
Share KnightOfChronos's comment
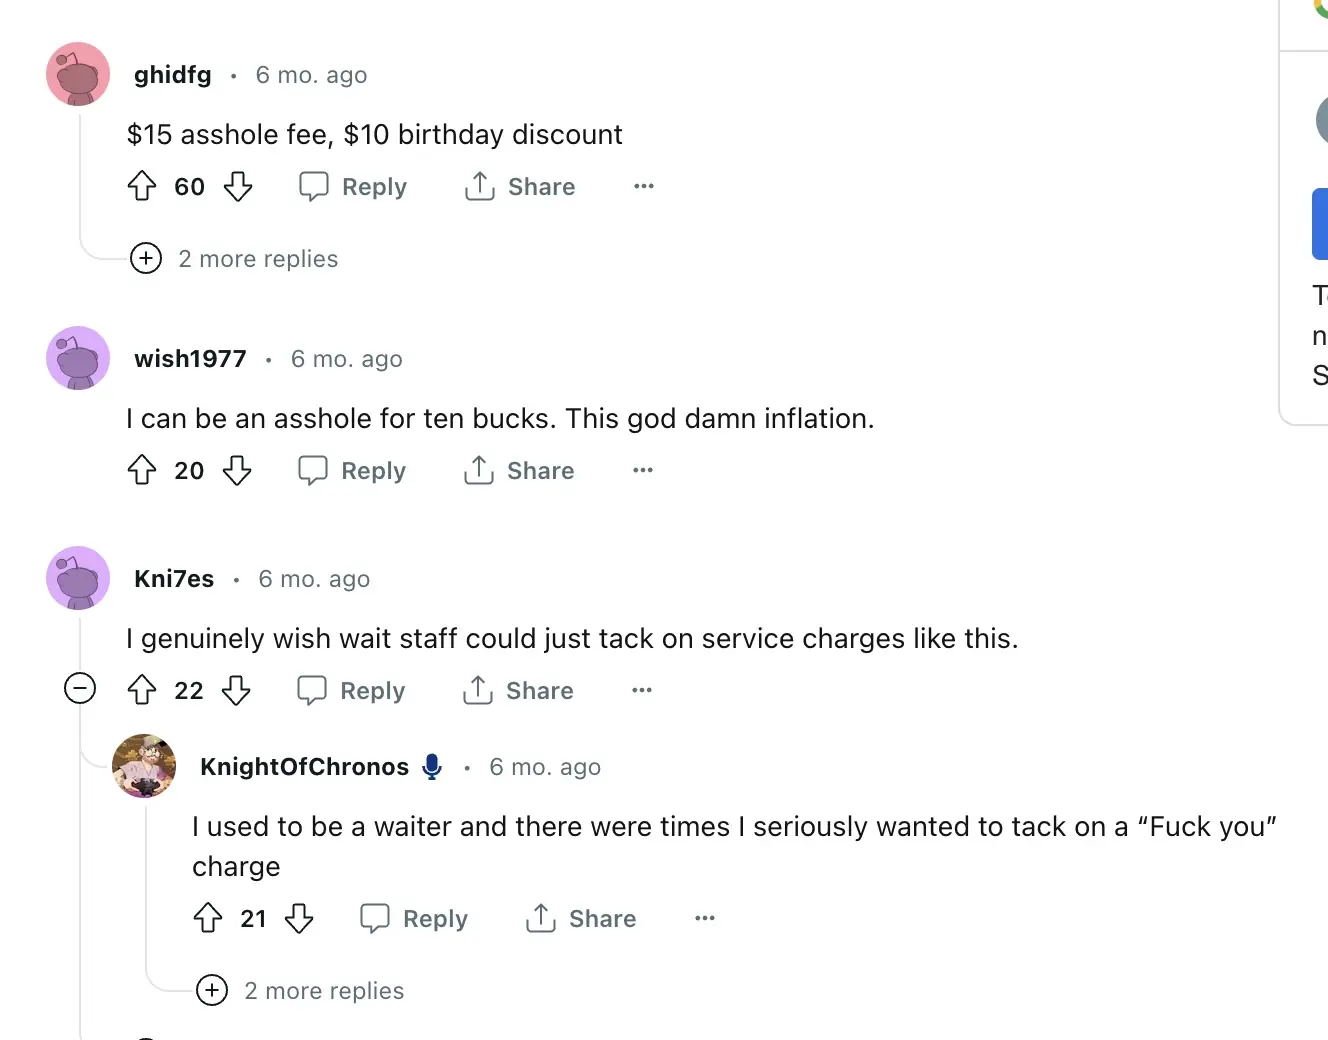581,919
